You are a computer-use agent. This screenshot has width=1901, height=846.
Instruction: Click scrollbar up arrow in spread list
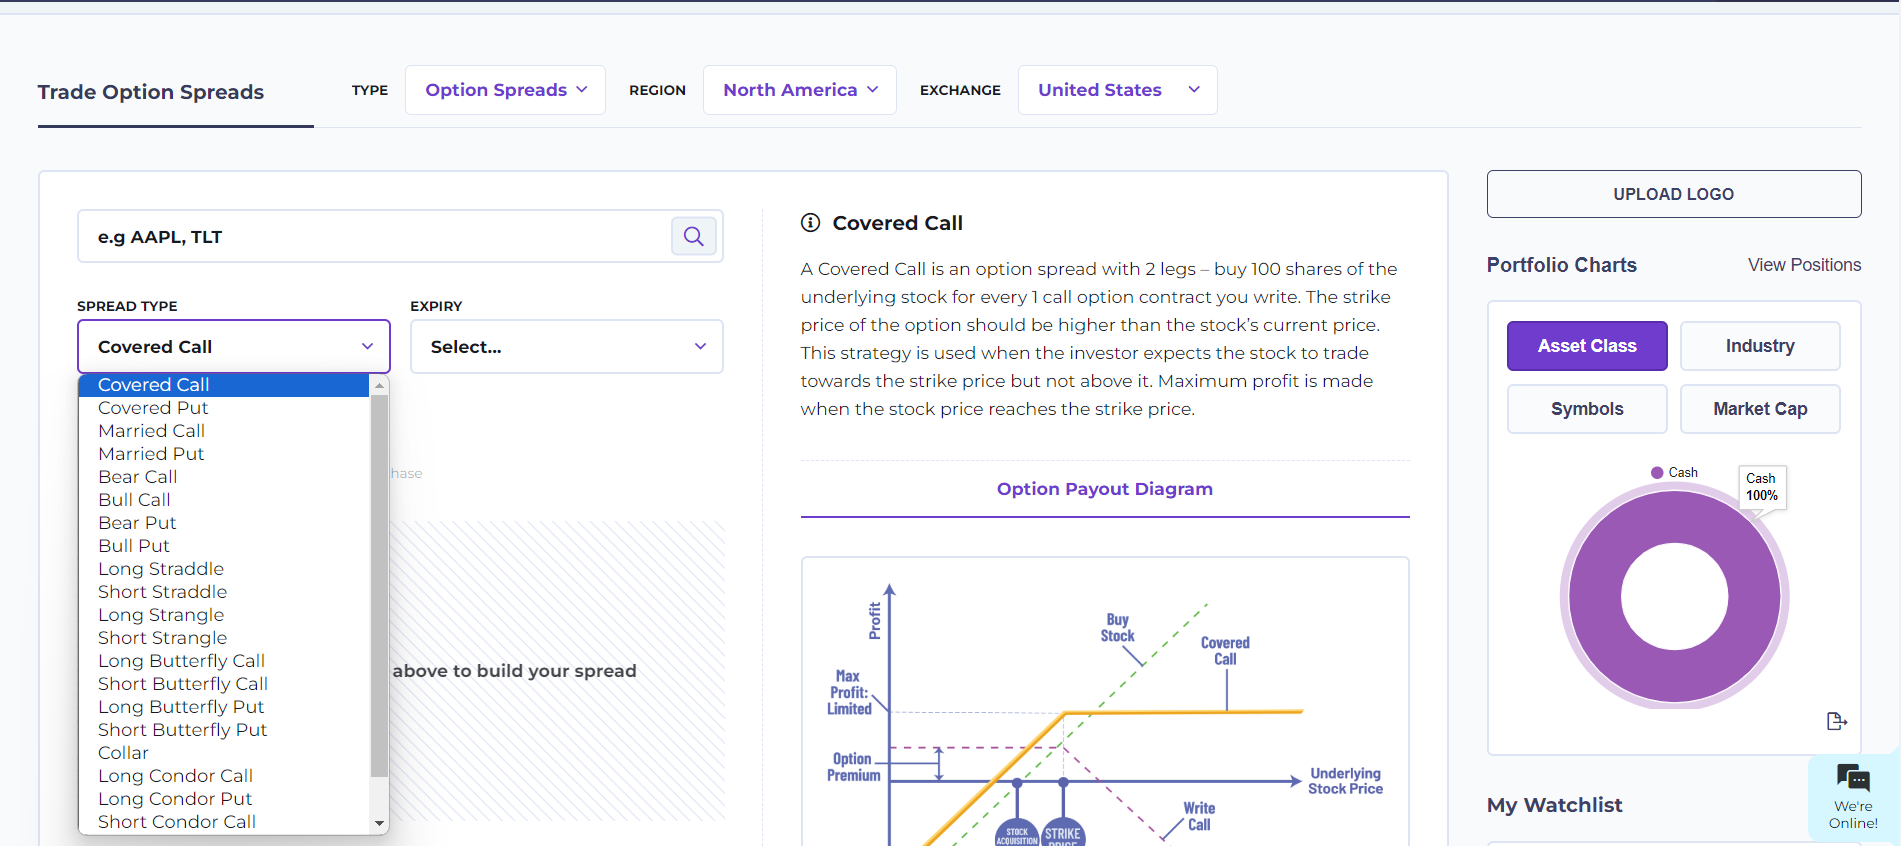(379, 385)
